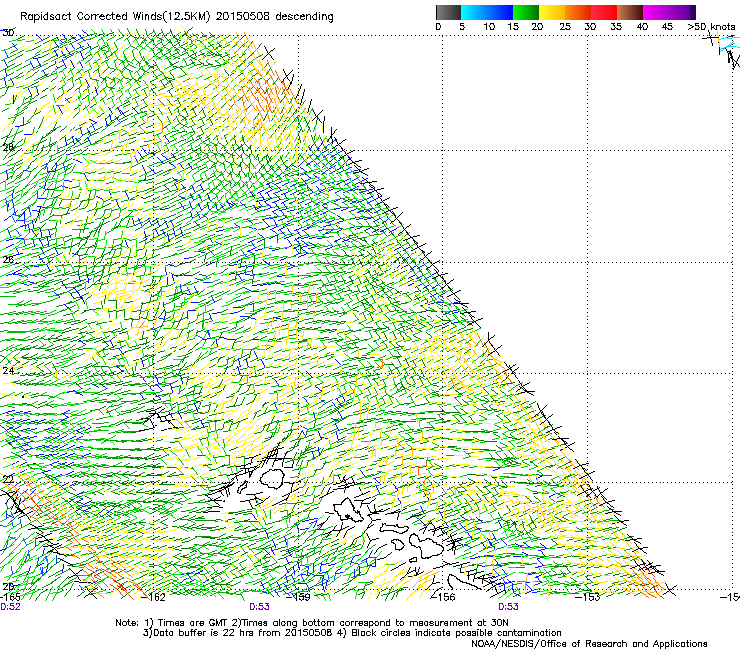Click the longitude label '-156'

tap(444, 597)
